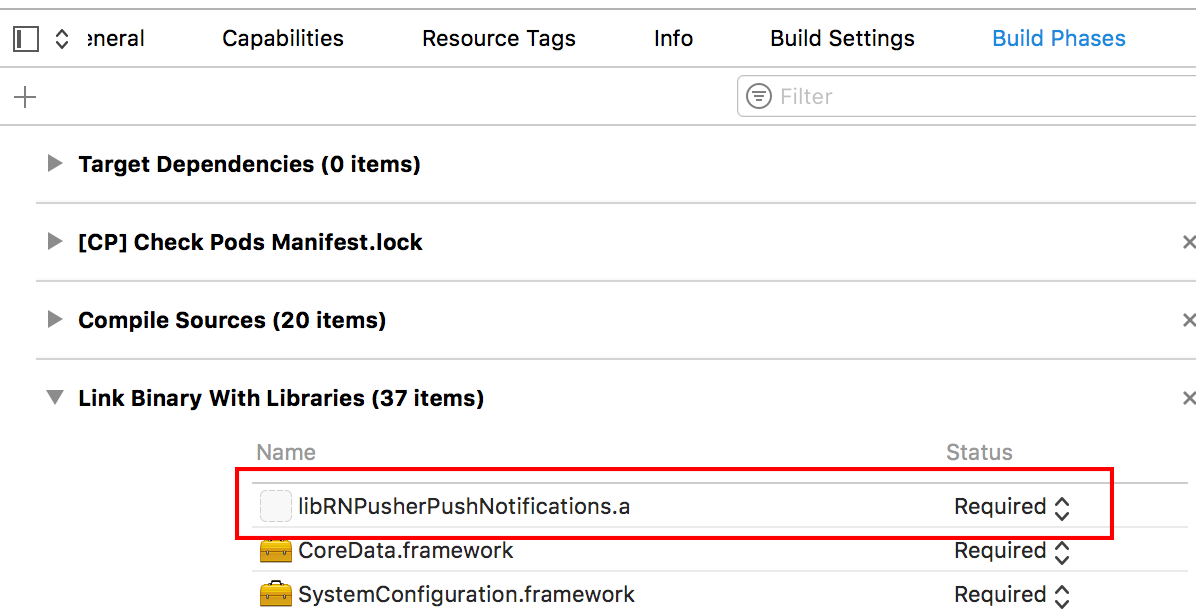Open Required status dropdown for libRNPusherPushNotifications.a
The width and height of the screenshot is (1196, 614).
coord(1063,506)
